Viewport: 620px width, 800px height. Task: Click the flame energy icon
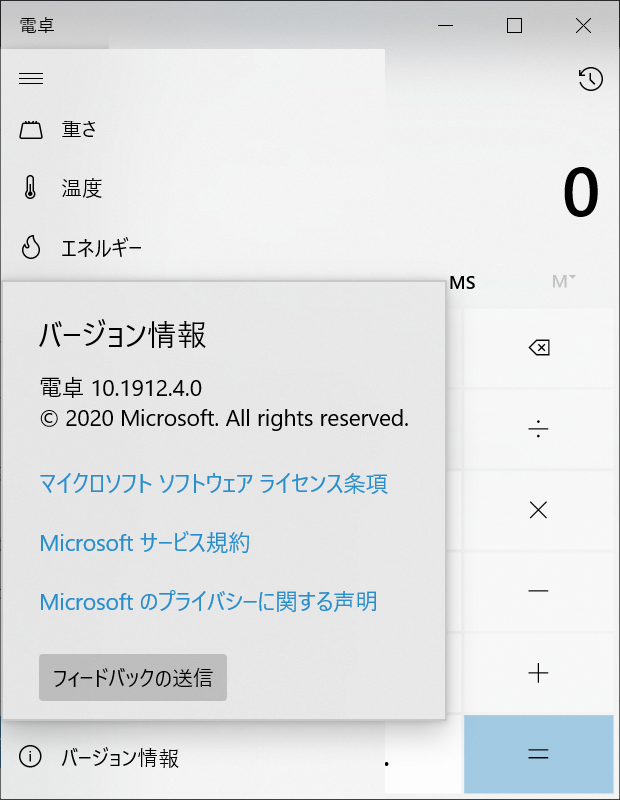[31, 247]
